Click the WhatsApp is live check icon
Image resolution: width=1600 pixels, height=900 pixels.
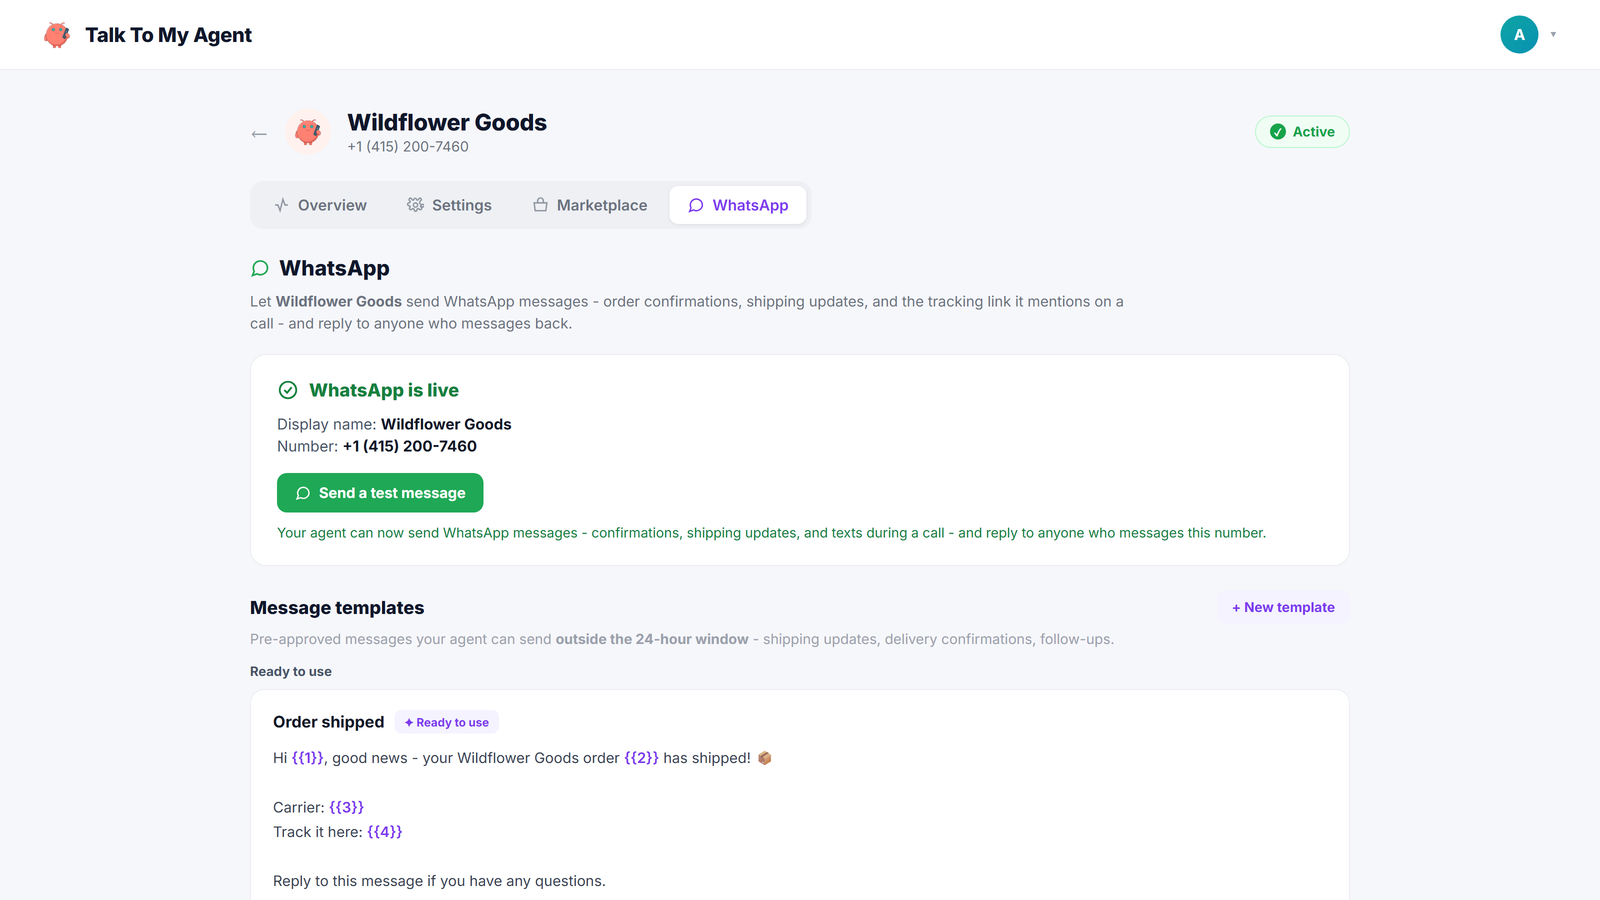pos(288,390)
